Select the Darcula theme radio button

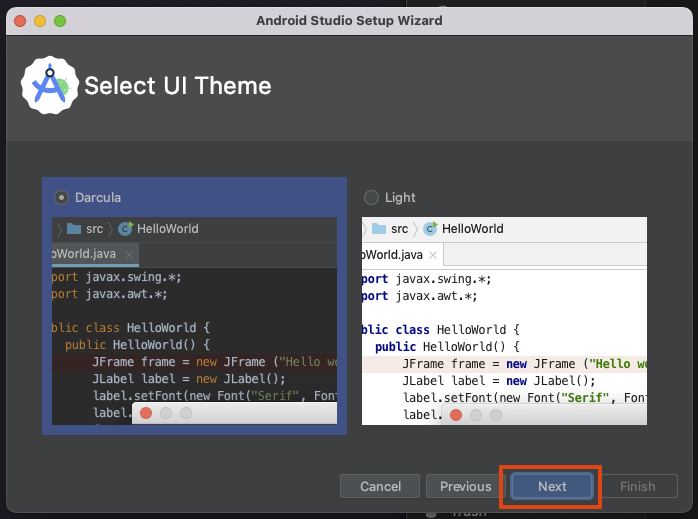61,197
